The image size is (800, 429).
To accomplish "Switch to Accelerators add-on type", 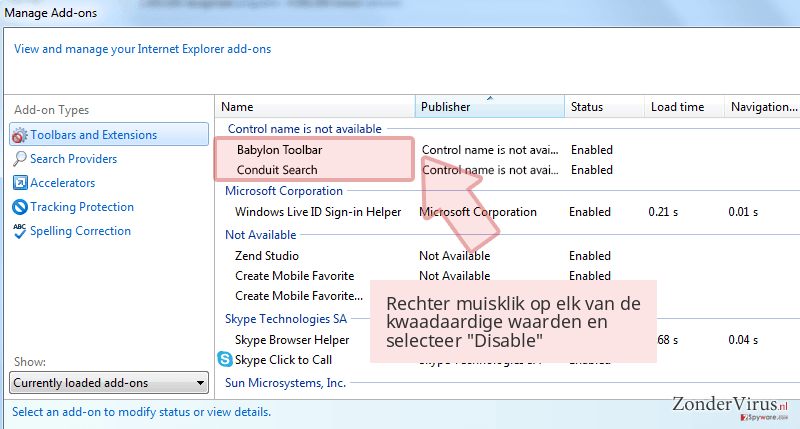I will pos(62,183).
